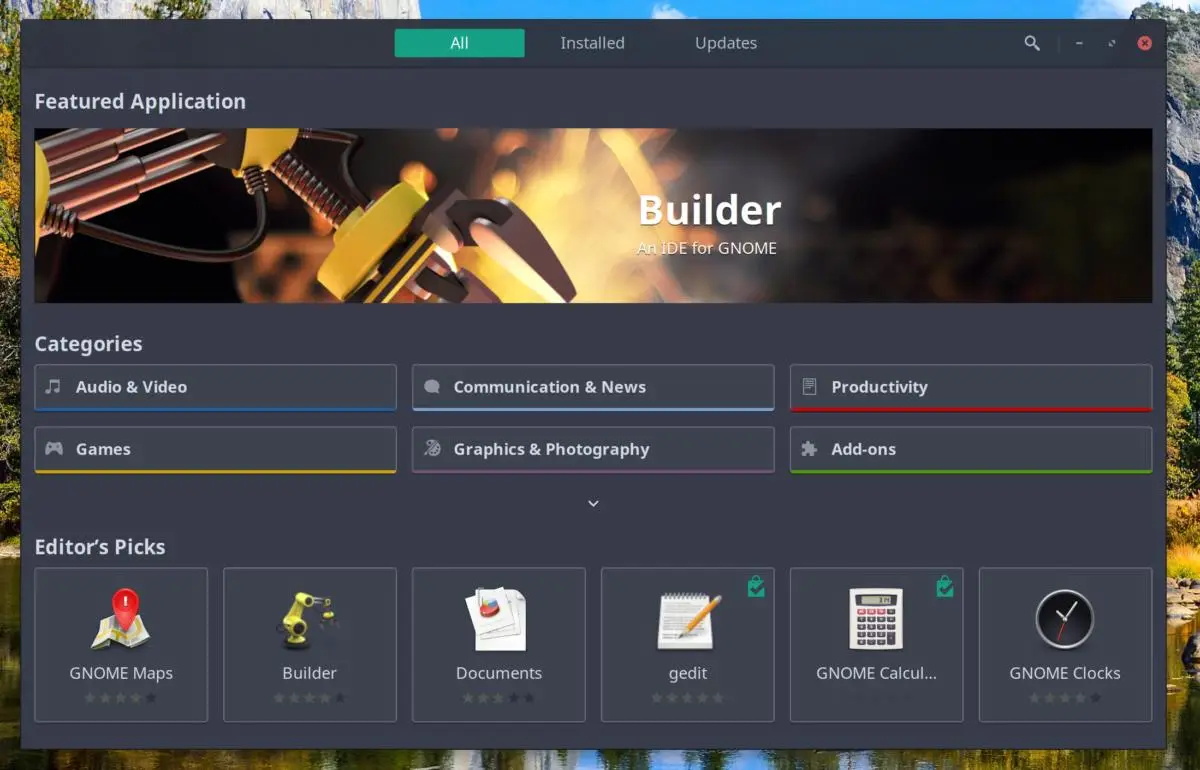The height and width of the screenshot is (770, 1200).
Task: Open the Audio & Video category
Action: coord(215,387)
